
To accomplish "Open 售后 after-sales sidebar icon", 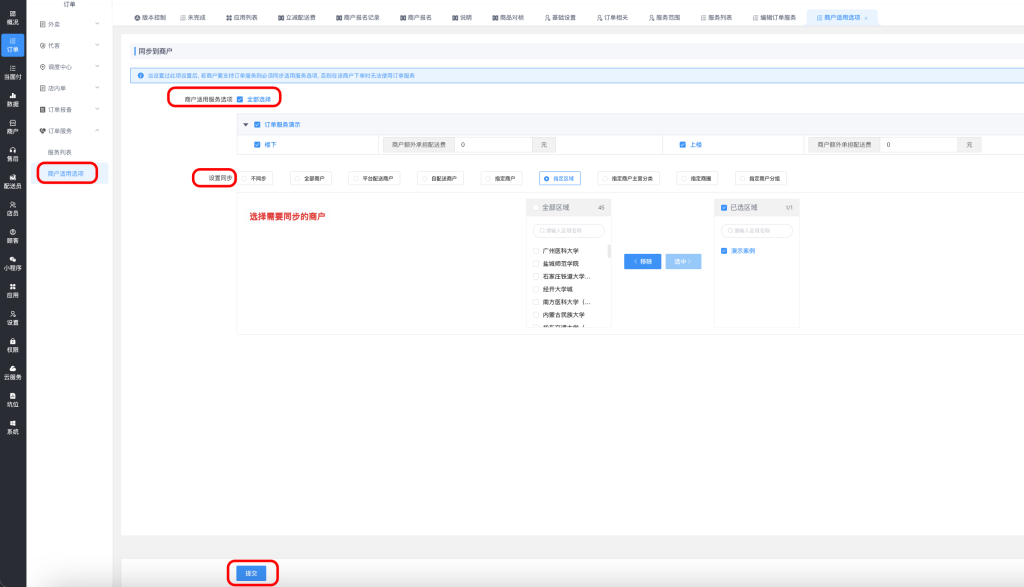I will pos(13,154).
